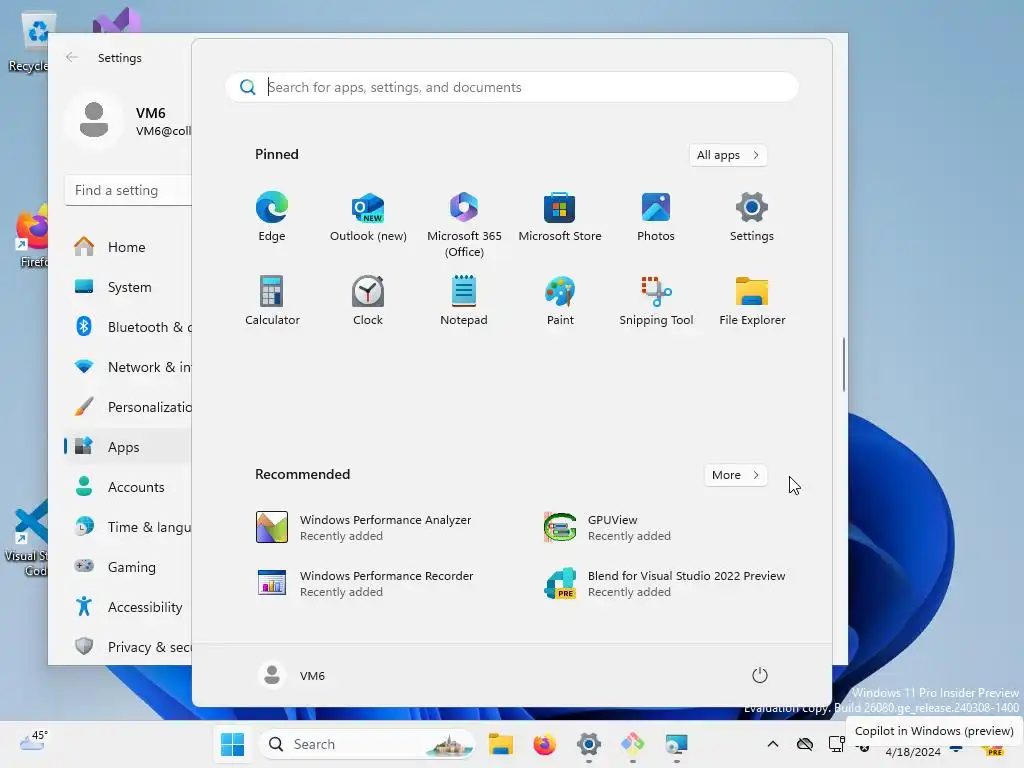Open VM6 user account menu in Start
The height and width of the screenshot is (768, 1024).
(291, 675)
